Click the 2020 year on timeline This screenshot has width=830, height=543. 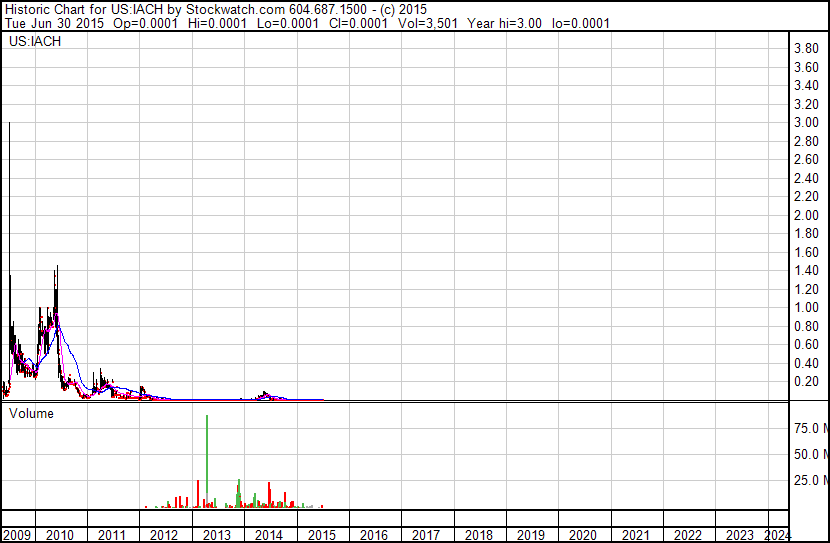click(583, 535)
